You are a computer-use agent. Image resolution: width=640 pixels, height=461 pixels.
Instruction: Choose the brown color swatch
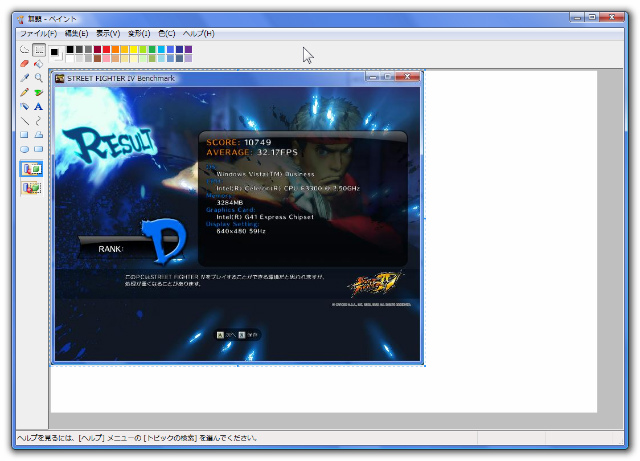tap(97, 58)
